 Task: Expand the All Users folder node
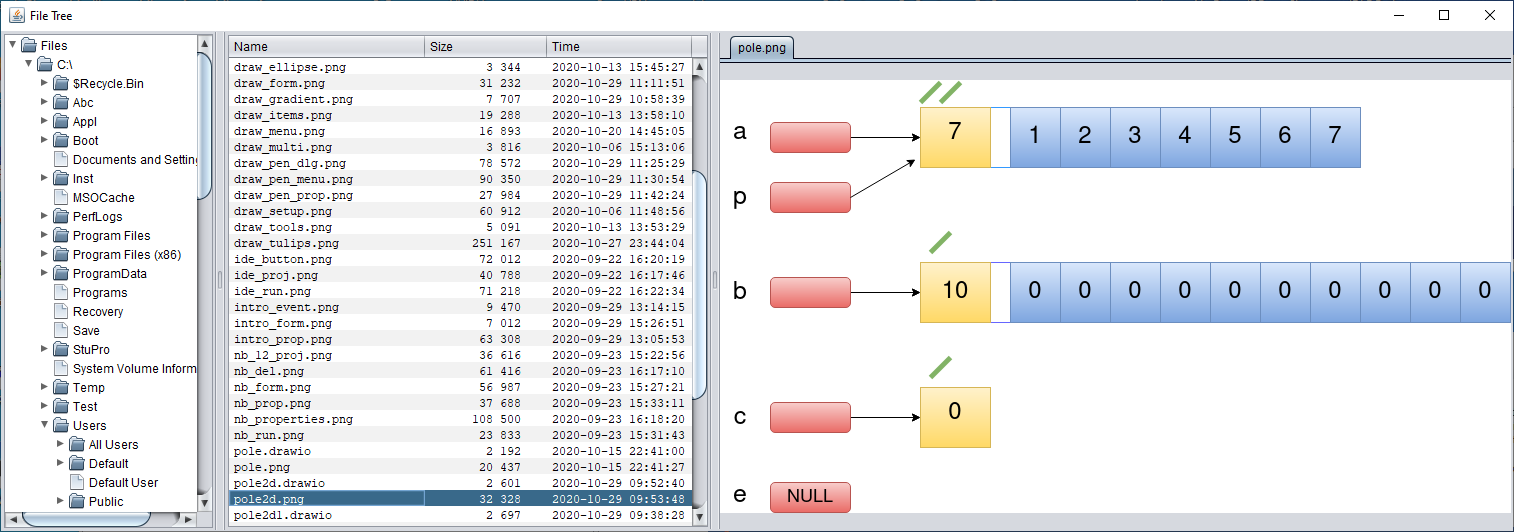pyautogui.click(x=61, y=444)
